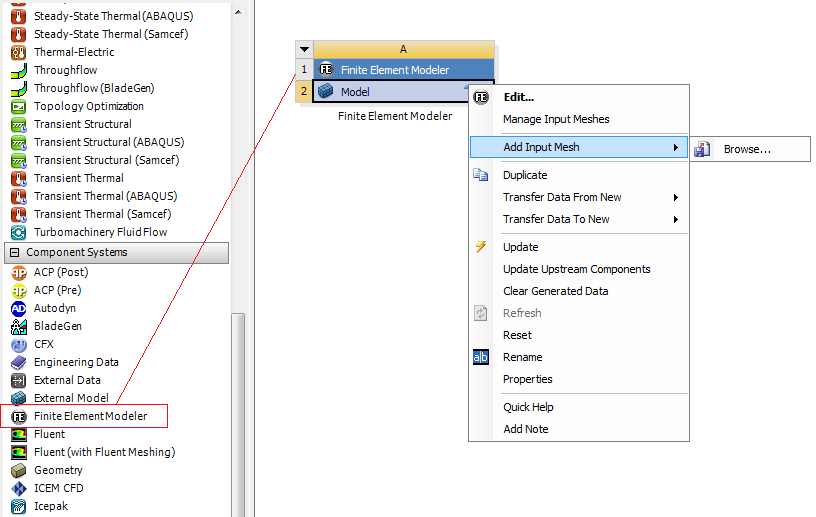Click the Browse mesh file icon
Image resolution: width=816 pixels, height=517 pixels.
702,149
